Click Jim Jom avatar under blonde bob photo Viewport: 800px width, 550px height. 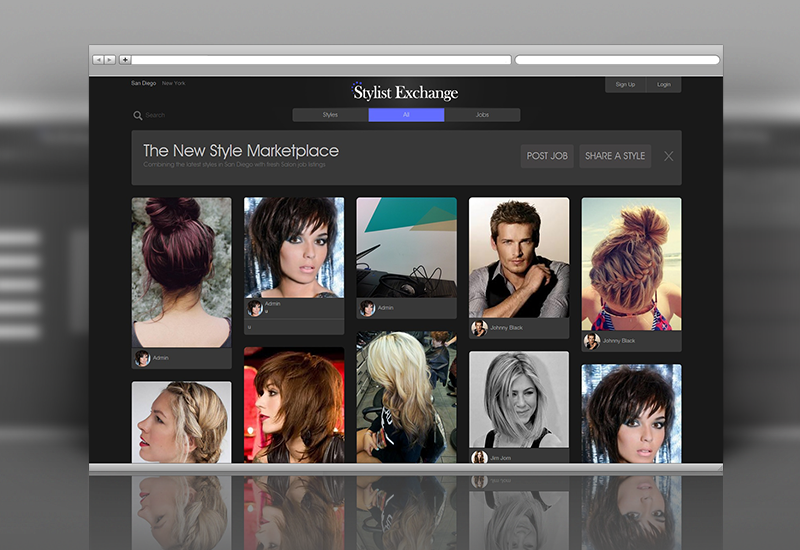click(x=480, y=457)
